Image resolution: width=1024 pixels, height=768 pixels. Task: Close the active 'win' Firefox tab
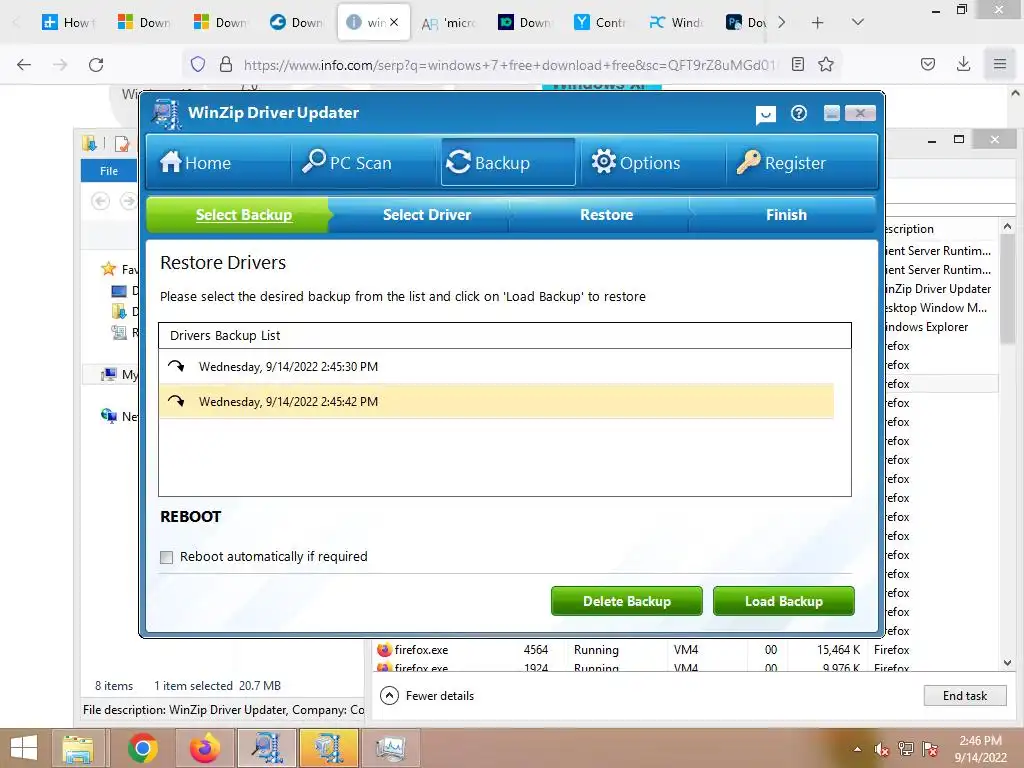pos(394,22)
